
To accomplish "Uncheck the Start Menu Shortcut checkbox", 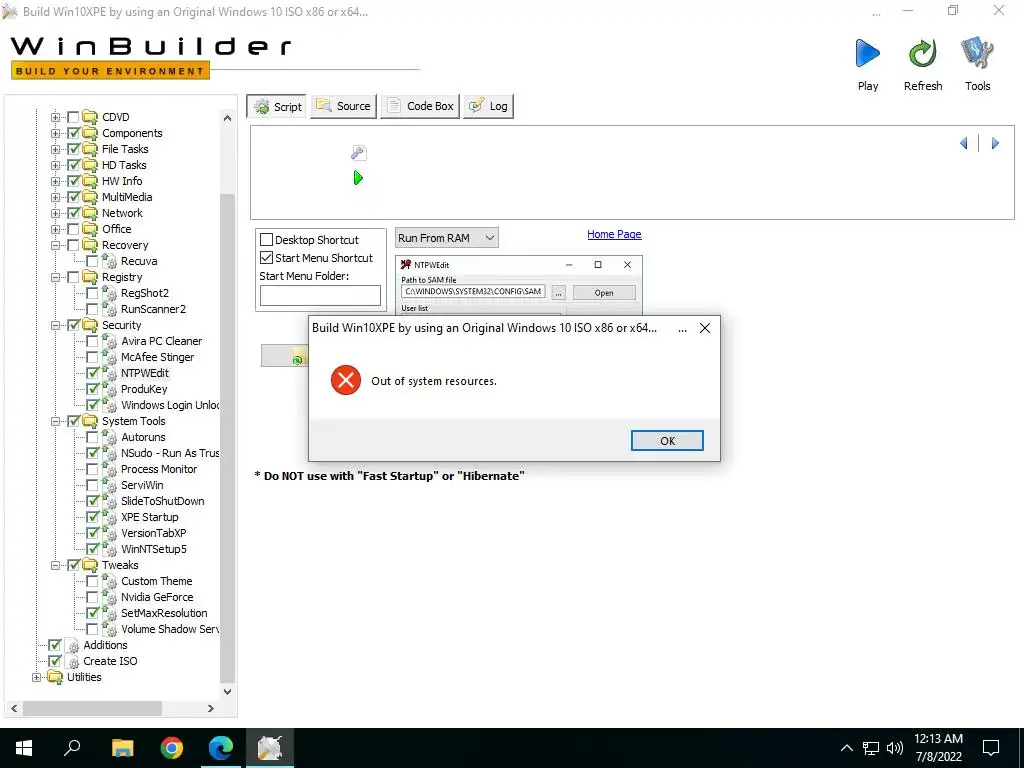I will 266,258.
